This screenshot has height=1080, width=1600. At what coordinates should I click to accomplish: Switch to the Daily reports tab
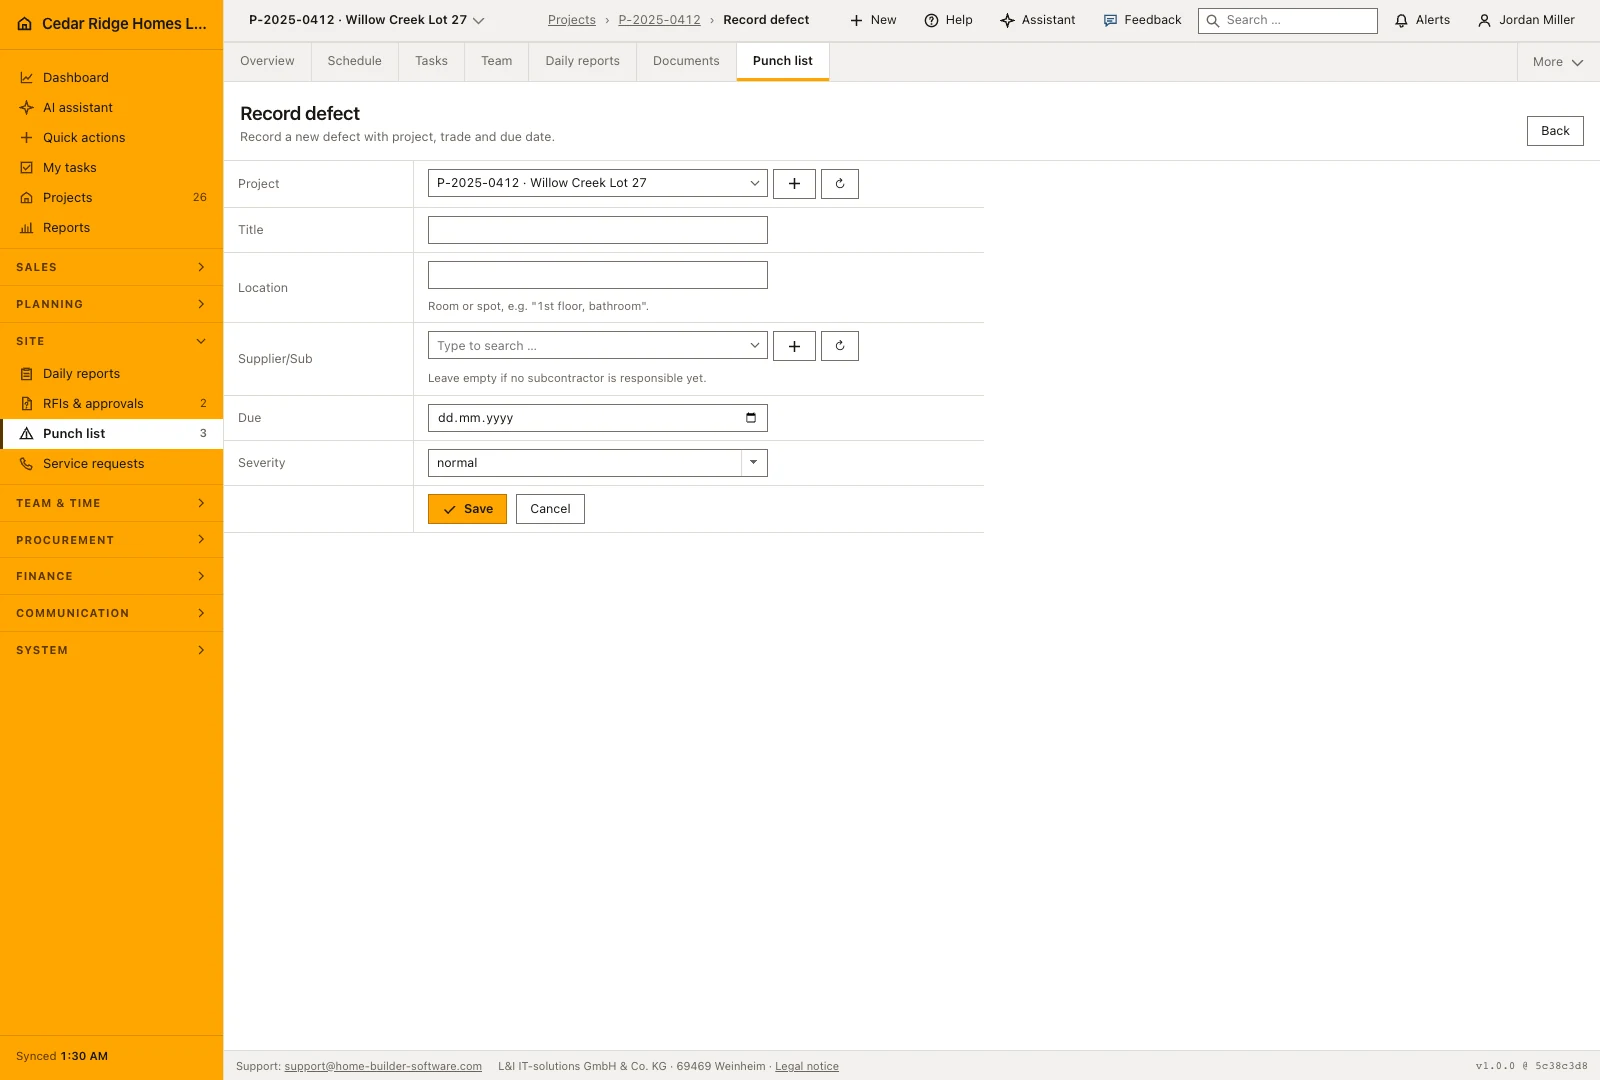tap(583, 61)
